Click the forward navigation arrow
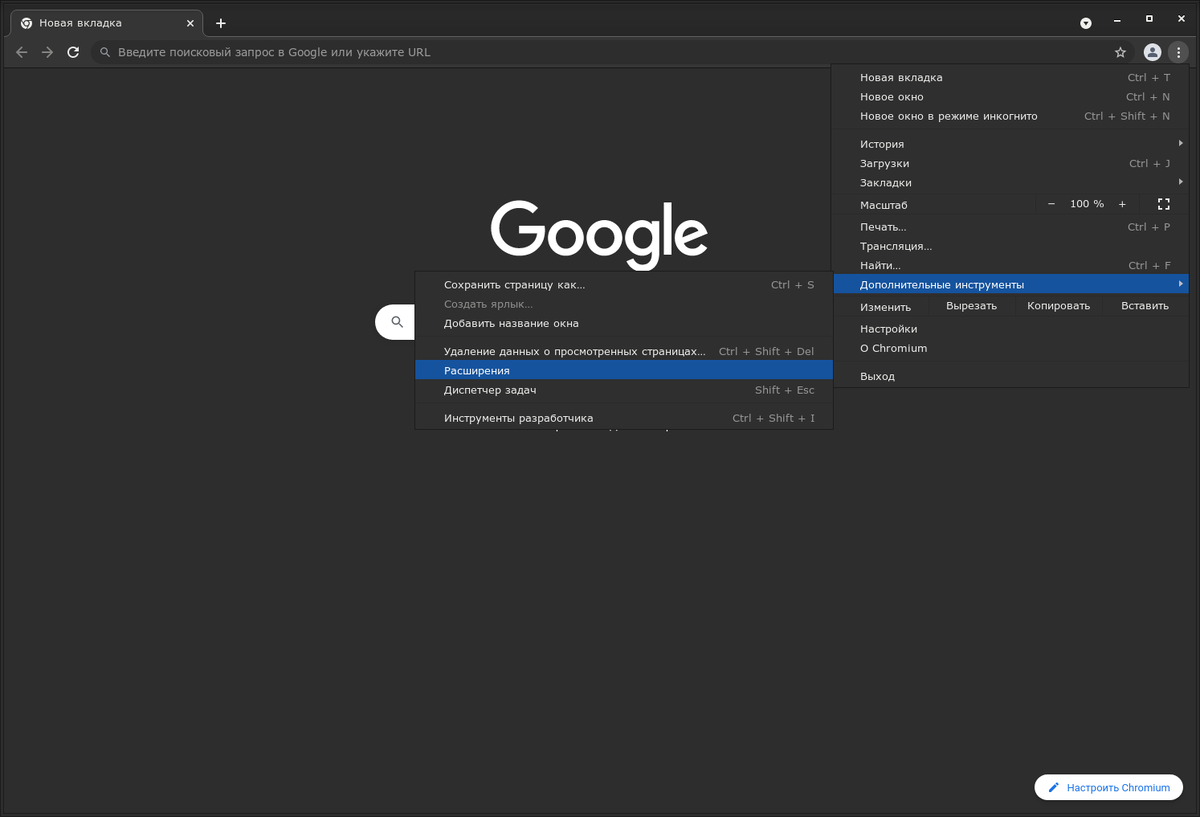1200x817 pixels. pyautogui.click(x=47, y=52)
